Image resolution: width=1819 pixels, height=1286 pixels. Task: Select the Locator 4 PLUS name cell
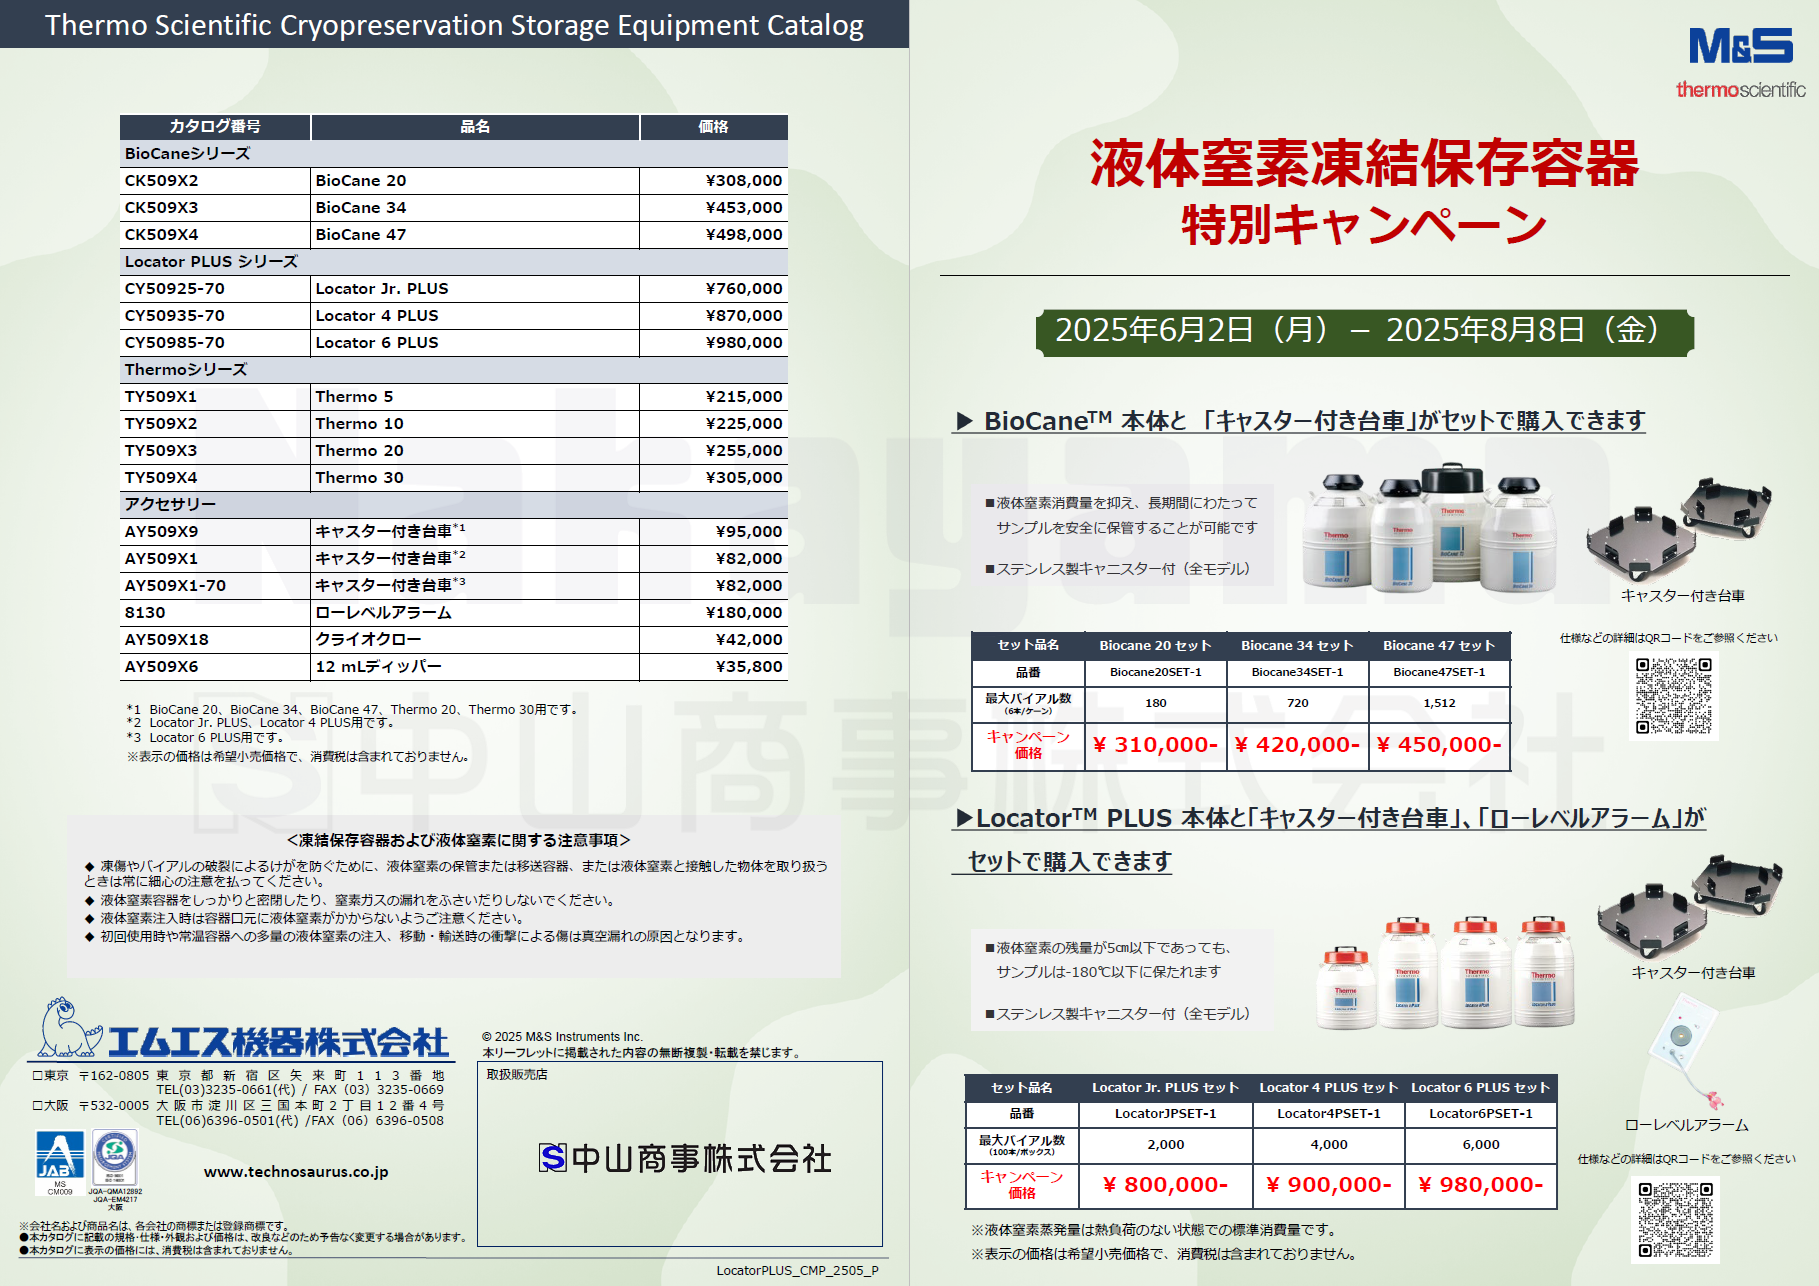(475, 316)
